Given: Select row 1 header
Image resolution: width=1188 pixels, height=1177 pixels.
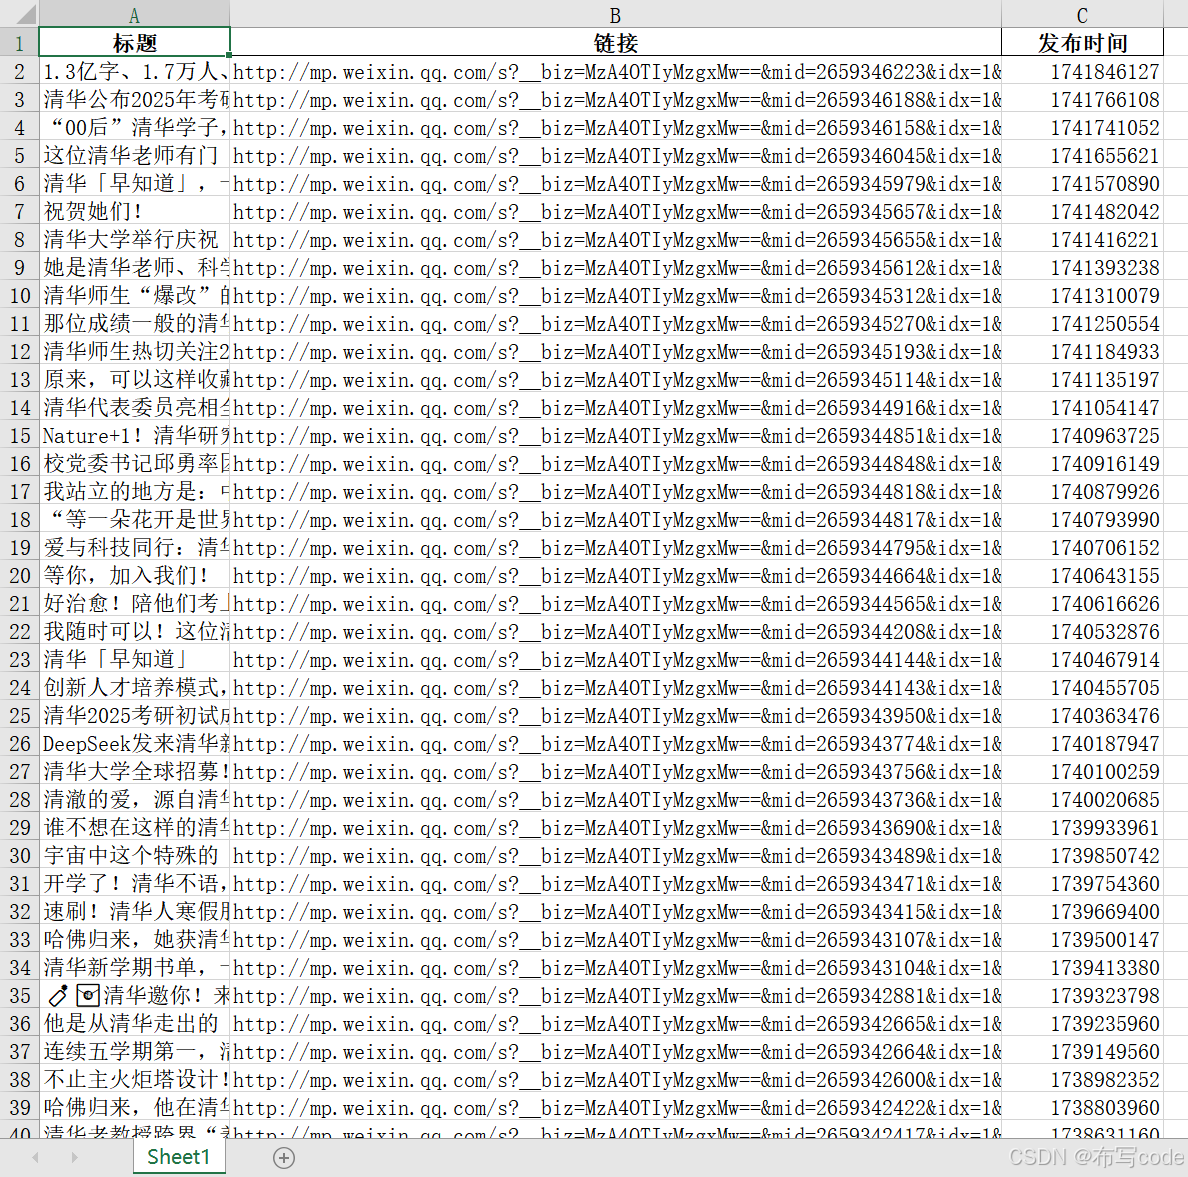Looking at the screenshot, I should coord(19,42).
